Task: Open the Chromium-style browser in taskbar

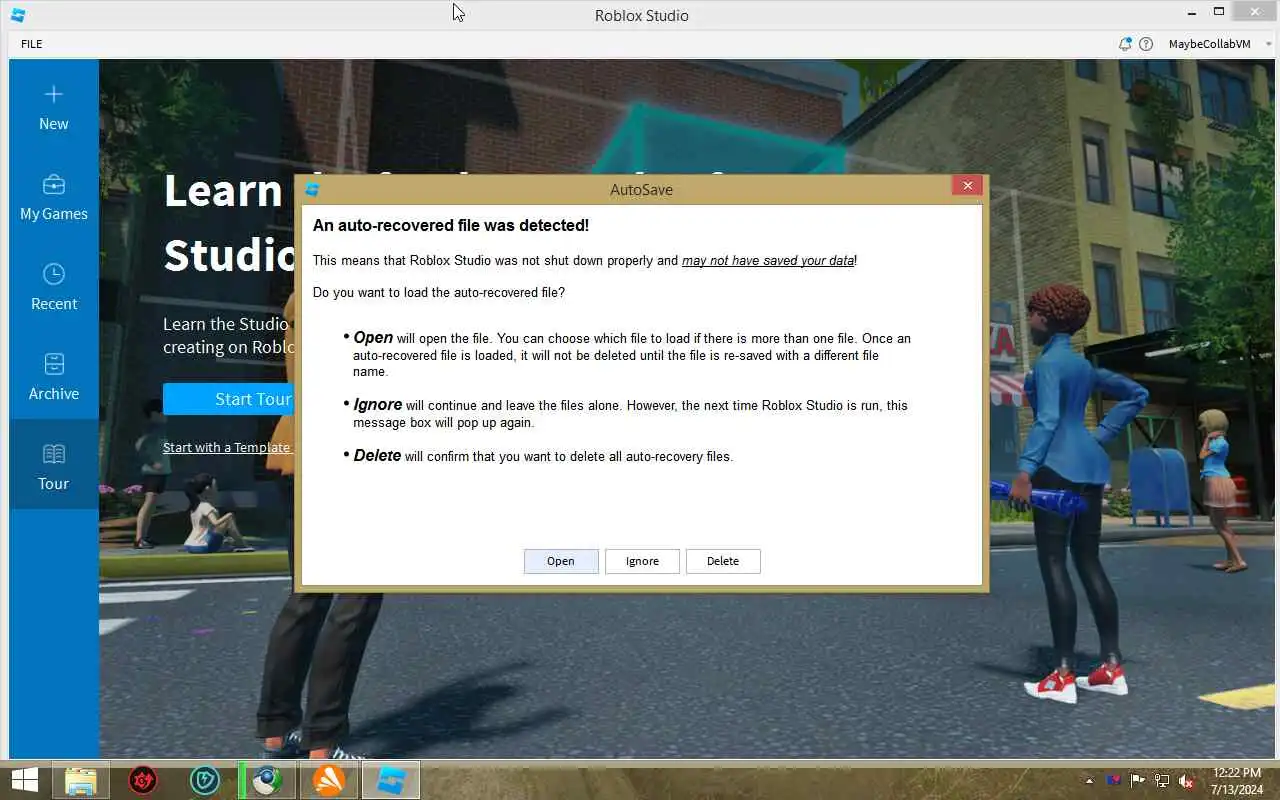Action: point(266,780)
